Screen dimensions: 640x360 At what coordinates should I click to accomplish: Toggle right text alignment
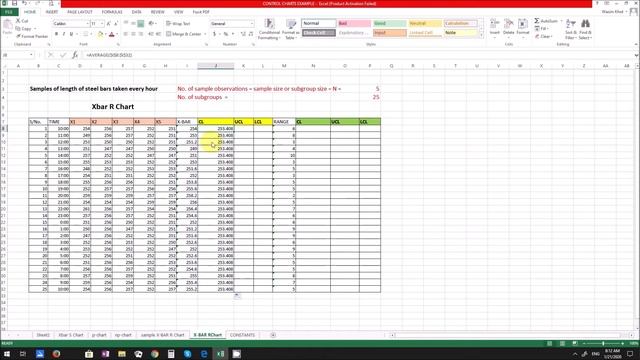[141, 34]
